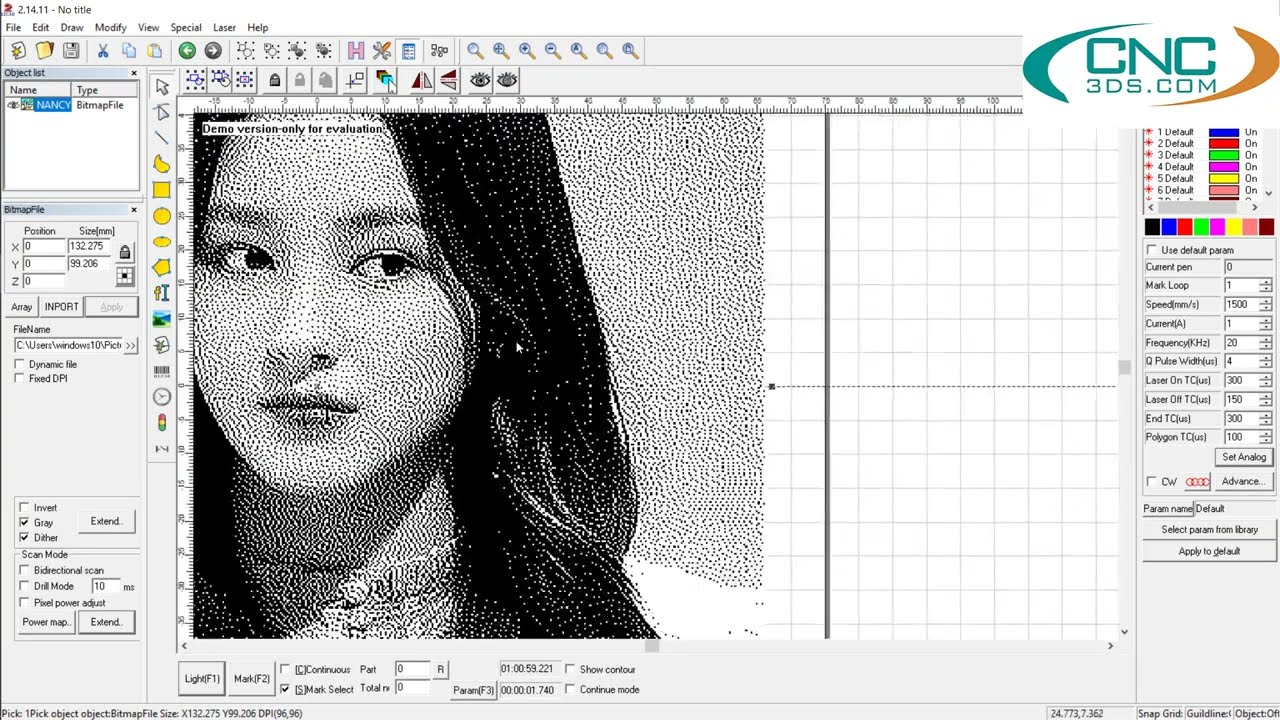Click the gray Redo arrow
Screen dimensions: 1280x720
coord(213,50)
